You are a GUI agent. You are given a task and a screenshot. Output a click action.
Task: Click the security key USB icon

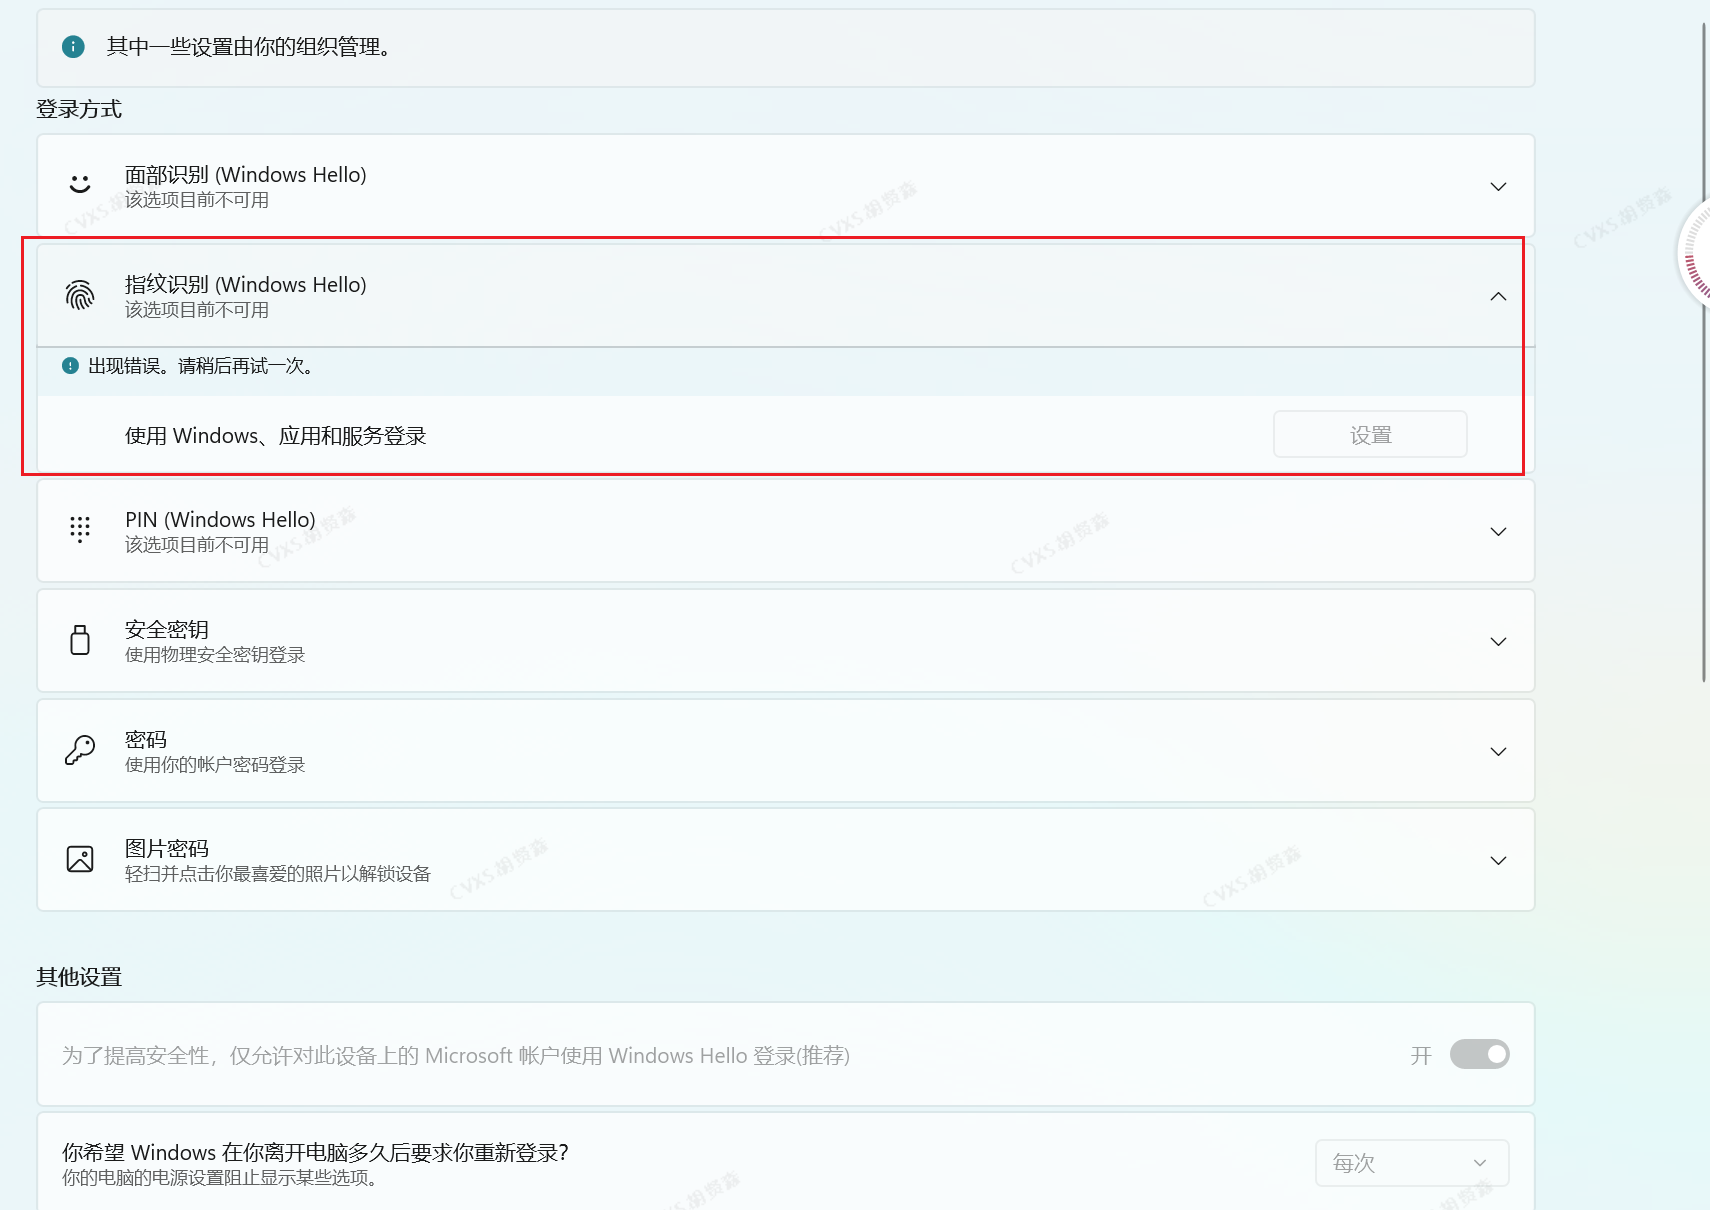tap(80, 640)
